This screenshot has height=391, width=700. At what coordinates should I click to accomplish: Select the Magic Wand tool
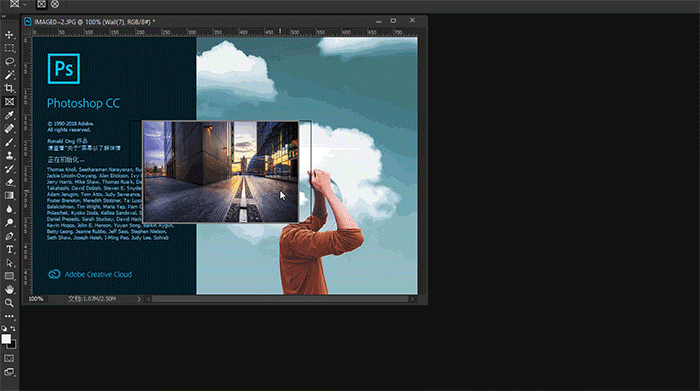point(9,75)
